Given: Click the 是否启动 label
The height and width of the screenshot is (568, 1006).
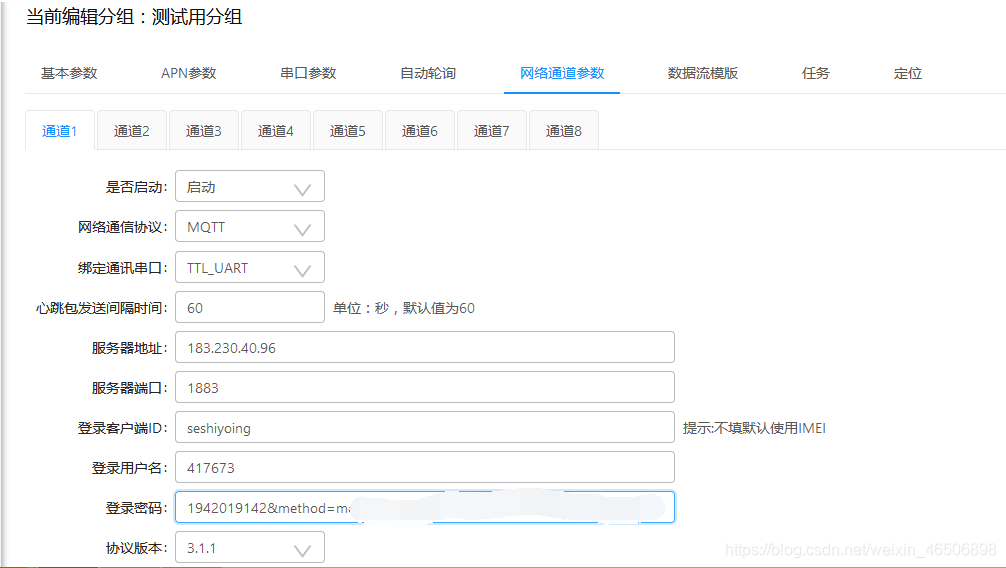Looking at the screenshot, I should (136, 187).
